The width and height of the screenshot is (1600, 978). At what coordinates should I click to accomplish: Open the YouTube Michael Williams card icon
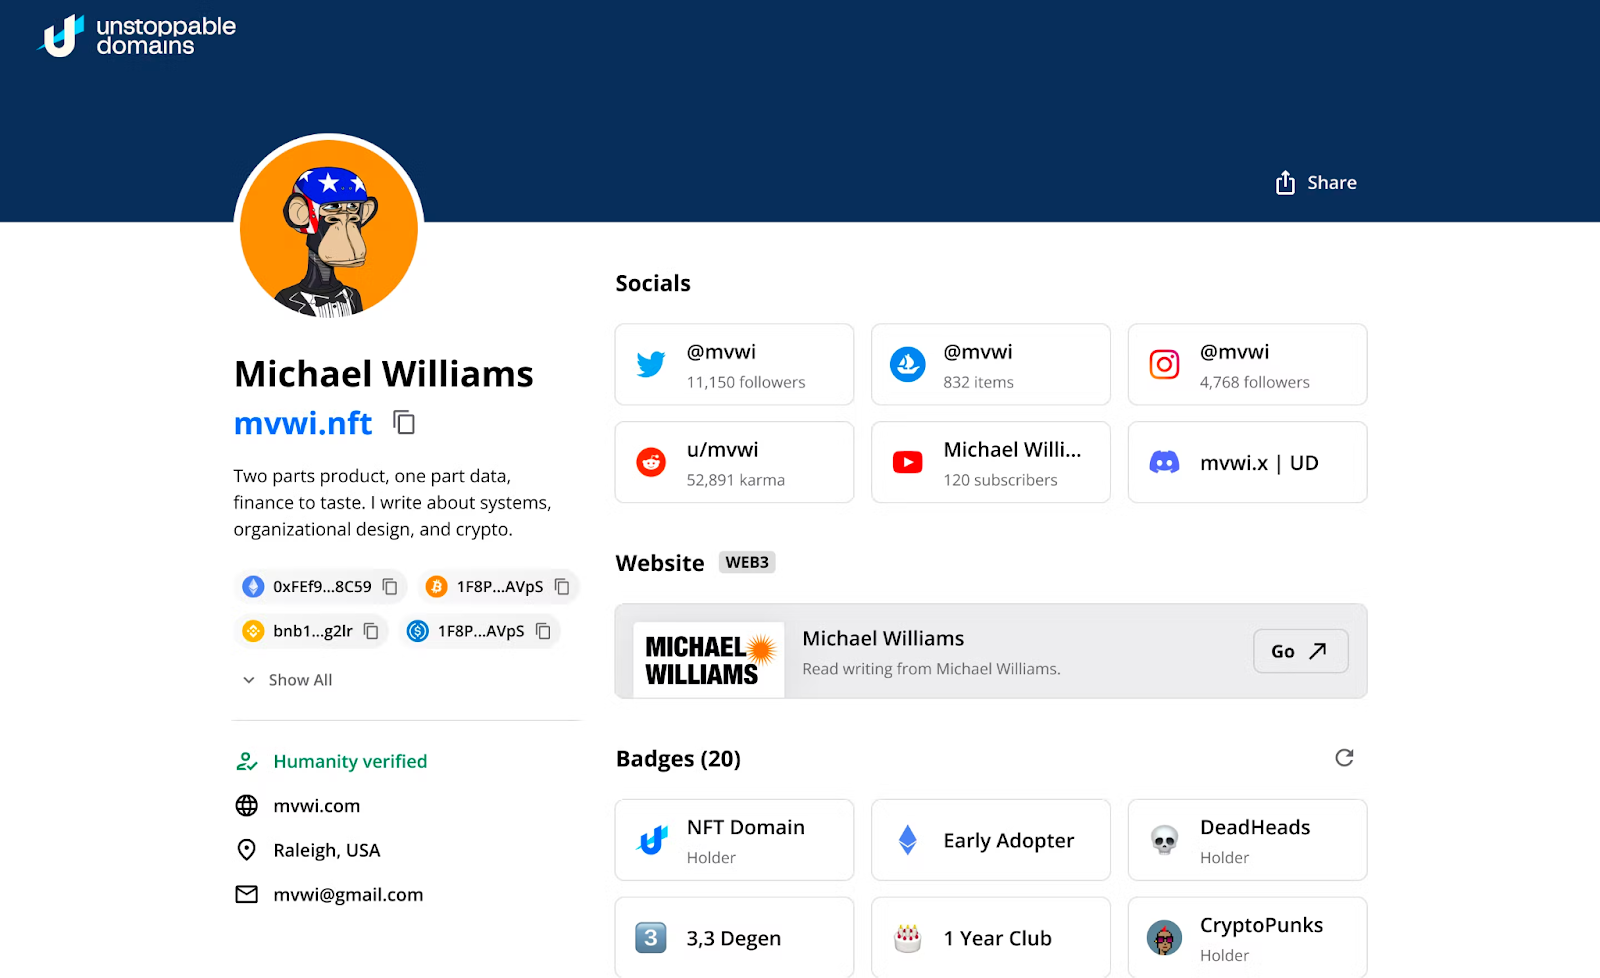click(x=908, y=462)
